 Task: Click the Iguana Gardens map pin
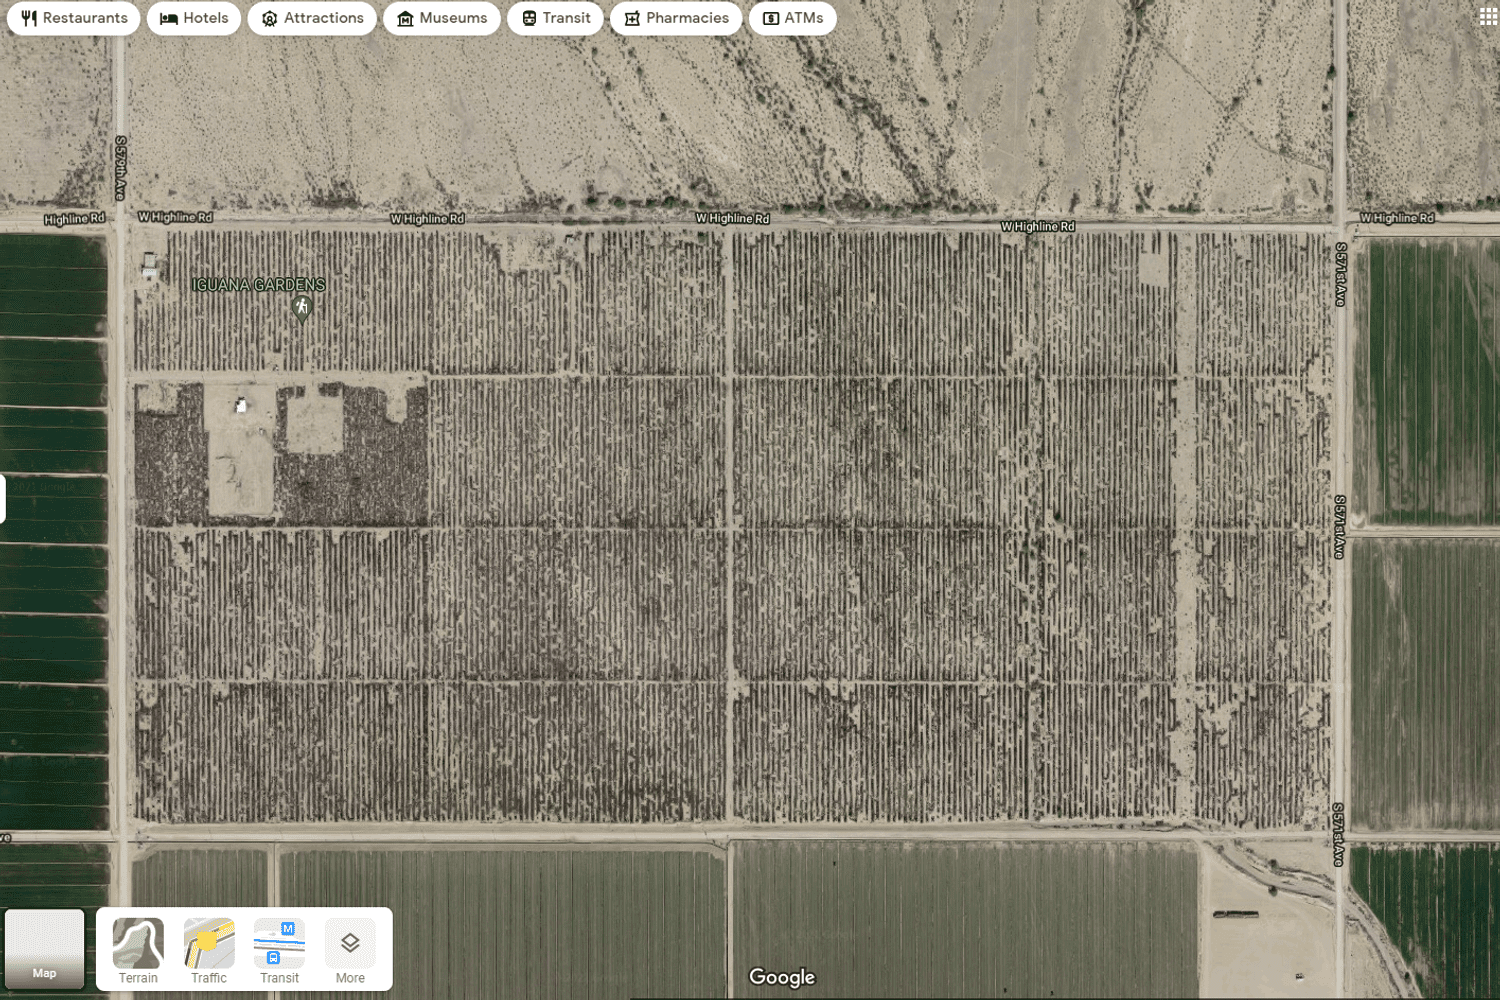[x=301, y=309]
